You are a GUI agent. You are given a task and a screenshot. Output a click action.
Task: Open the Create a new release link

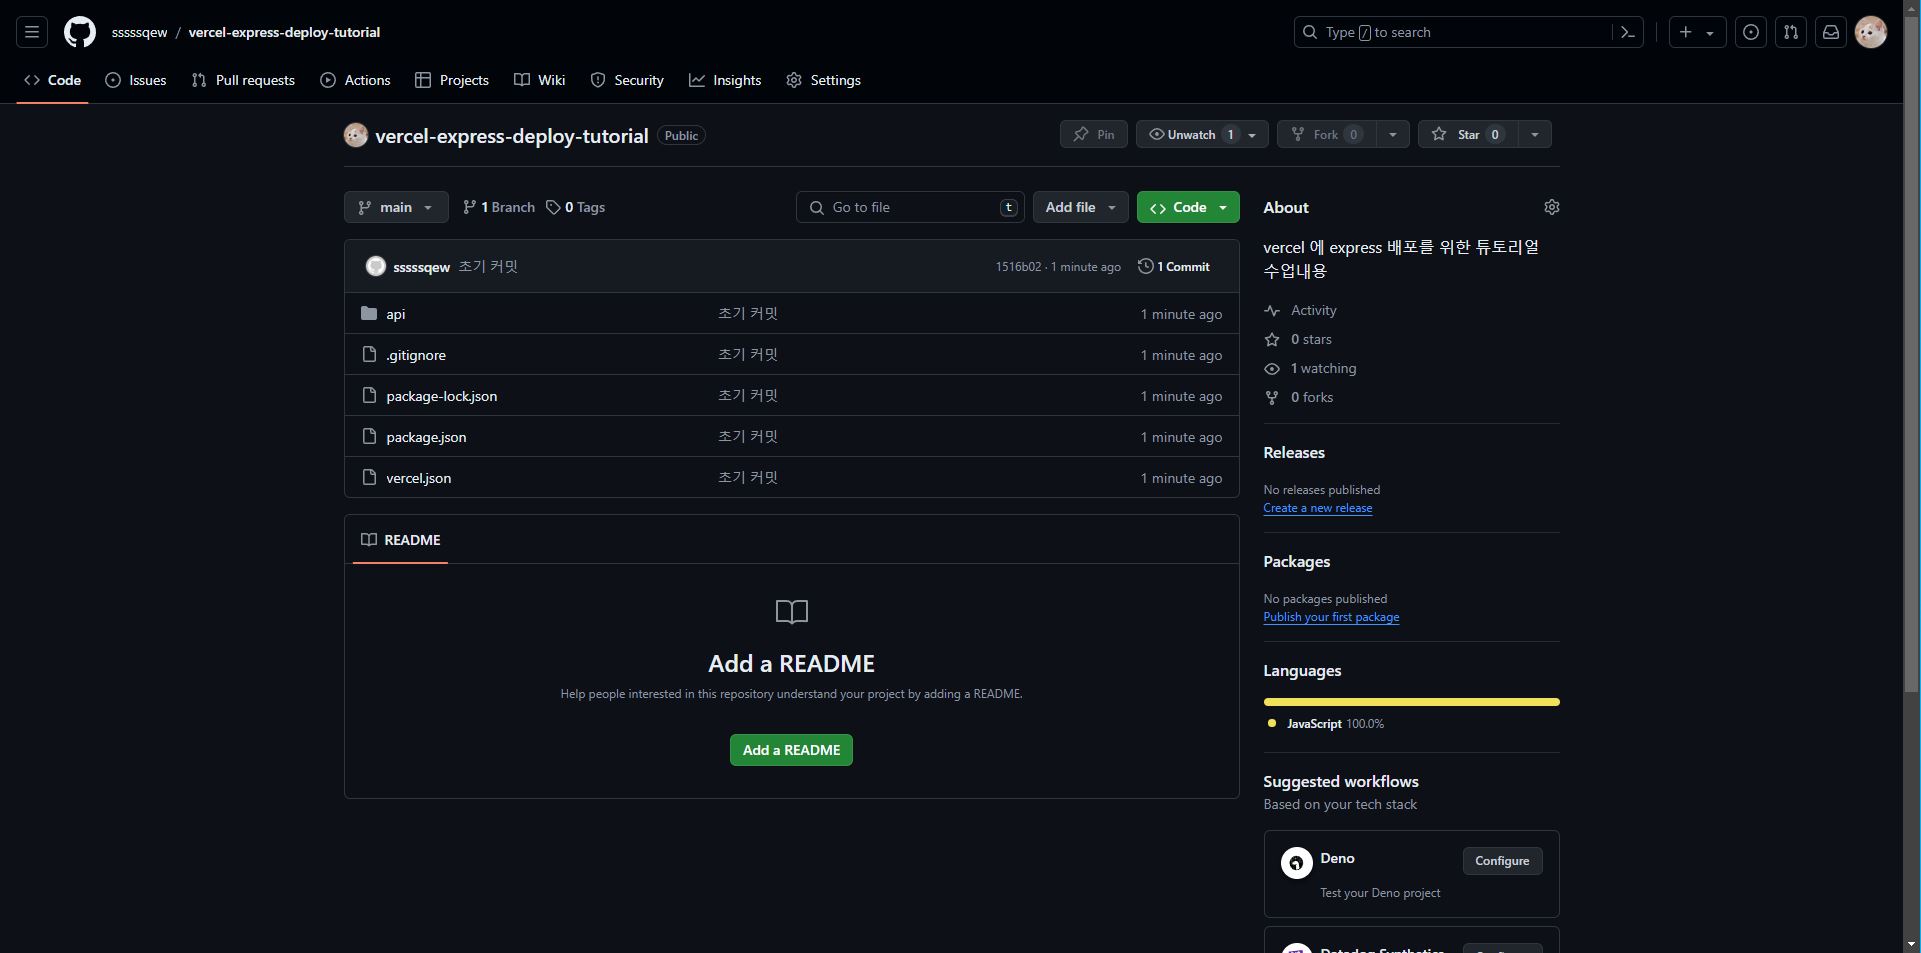coord(1317,508)
